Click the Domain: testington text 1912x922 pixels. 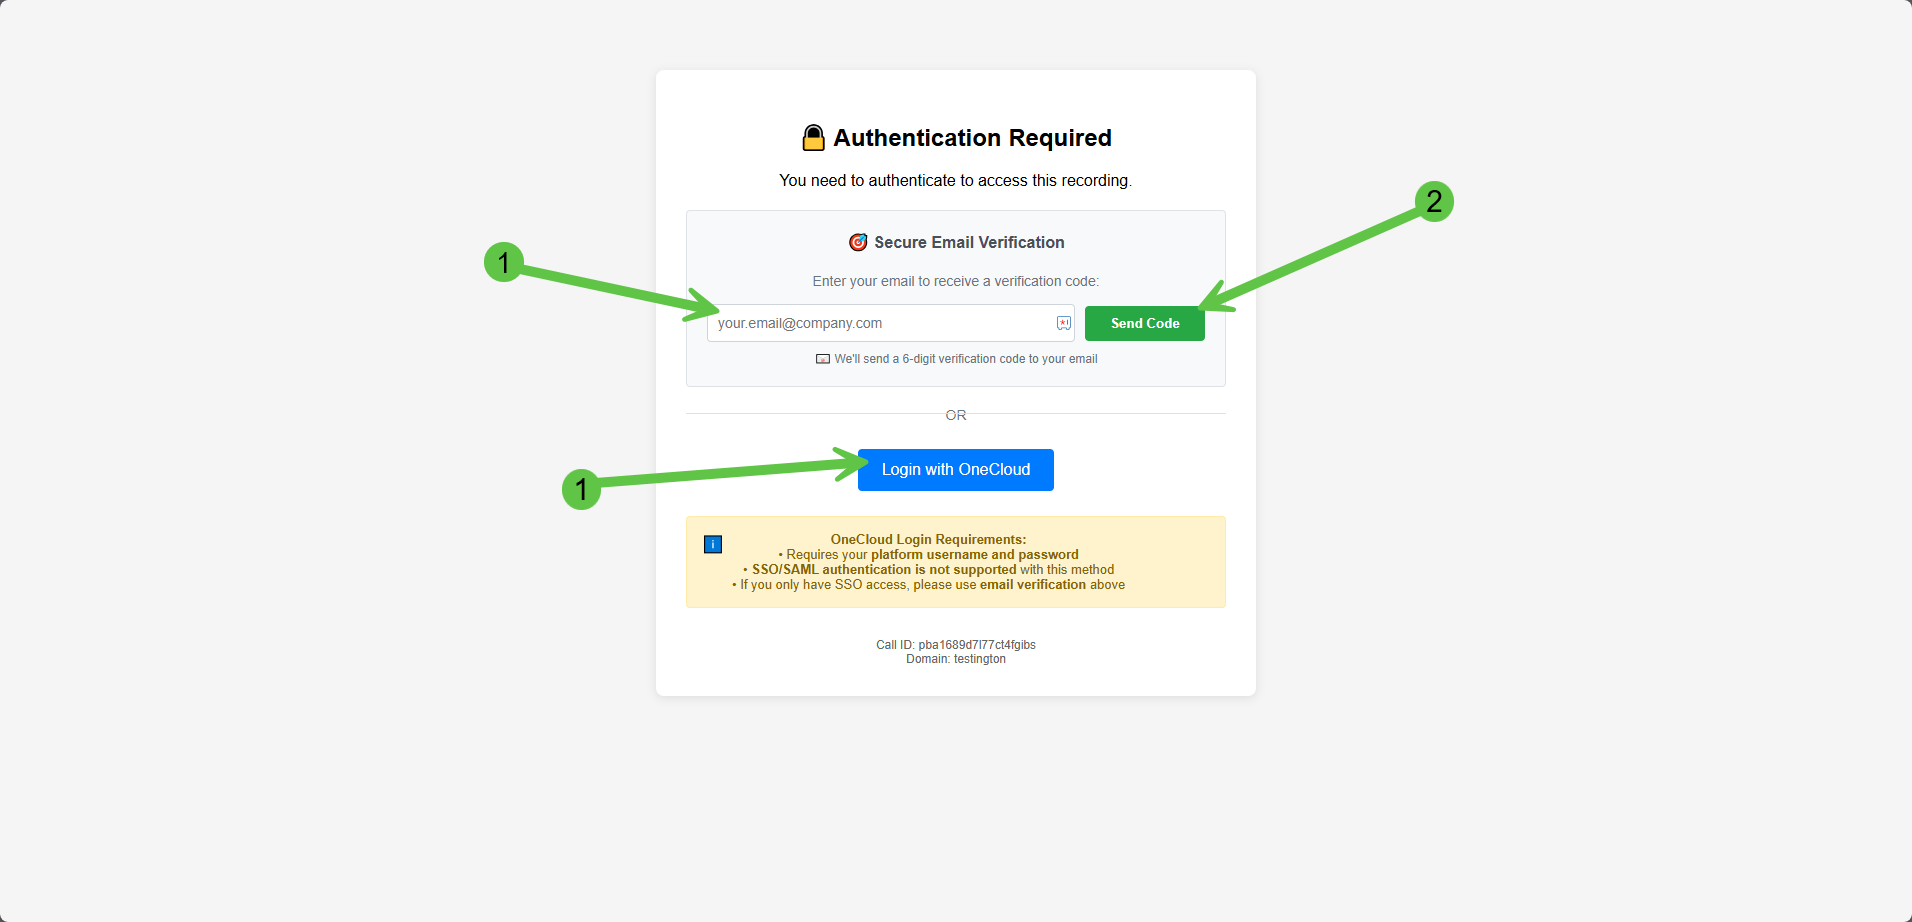click(956, 659)
